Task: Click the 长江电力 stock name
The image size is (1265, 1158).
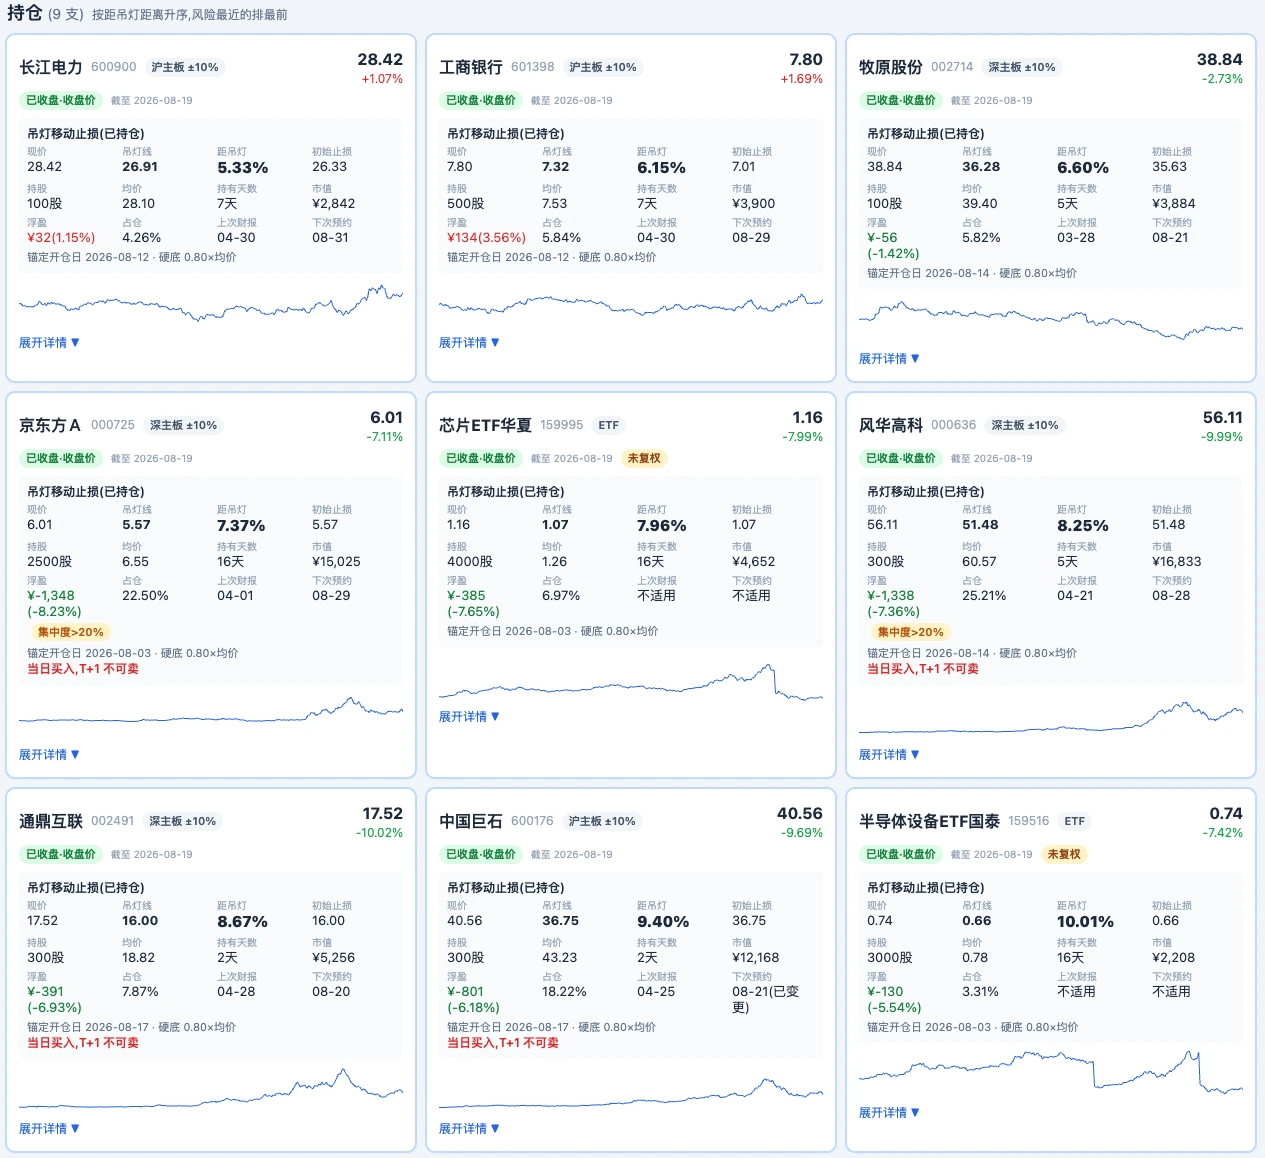Action: 51,67
